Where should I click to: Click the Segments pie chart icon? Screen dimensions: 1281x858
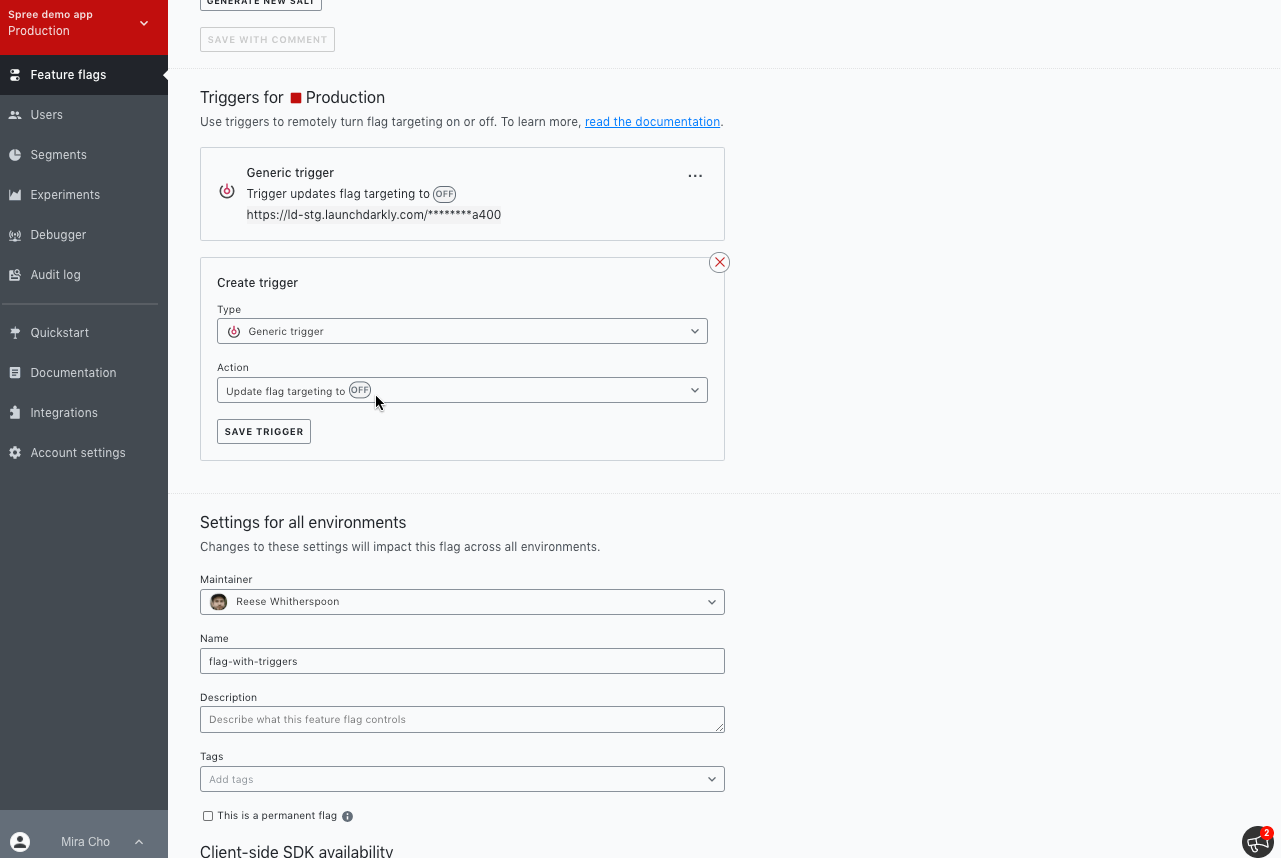tap(15, 155)
